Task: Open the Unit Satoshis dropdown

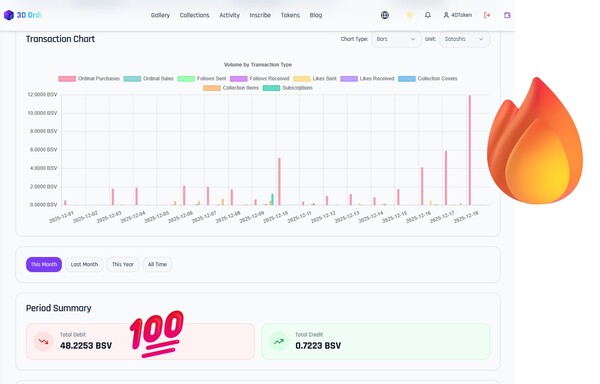Action: 465,39
